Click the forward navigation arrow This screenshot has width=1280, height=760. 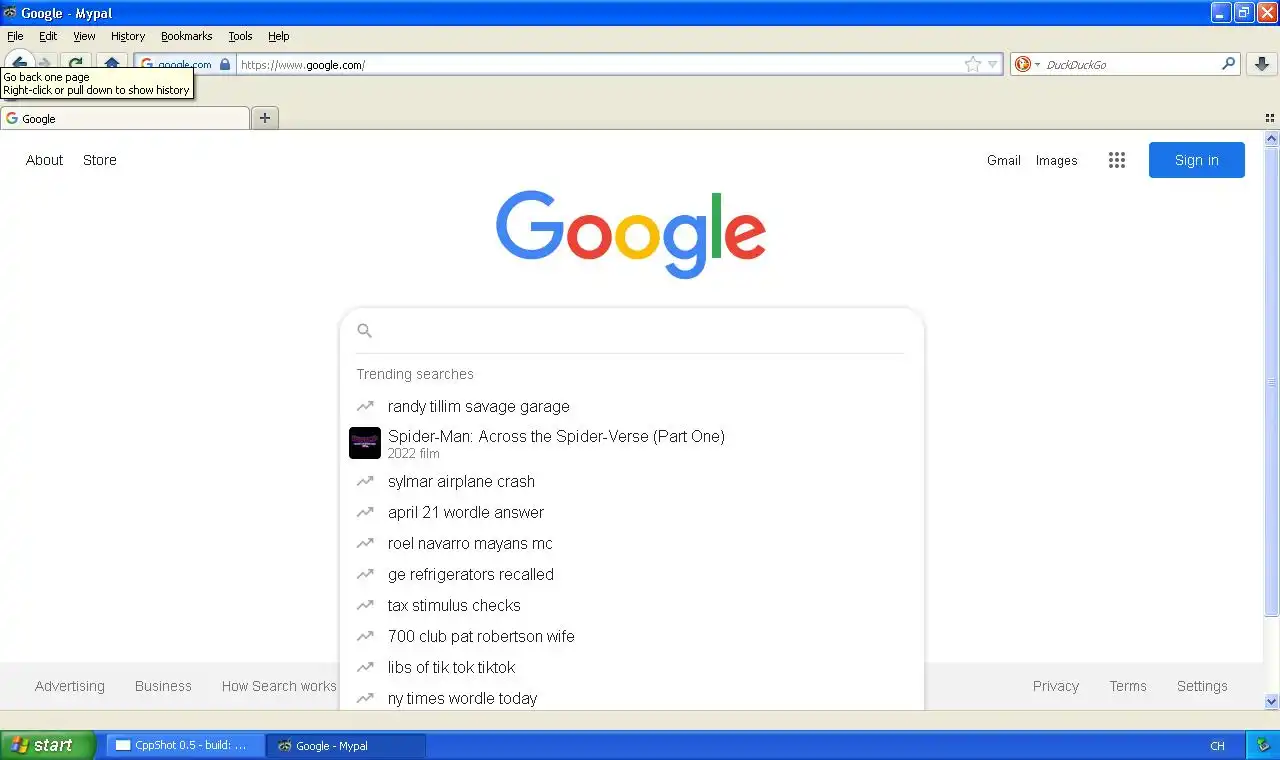[x=46, y=63]
